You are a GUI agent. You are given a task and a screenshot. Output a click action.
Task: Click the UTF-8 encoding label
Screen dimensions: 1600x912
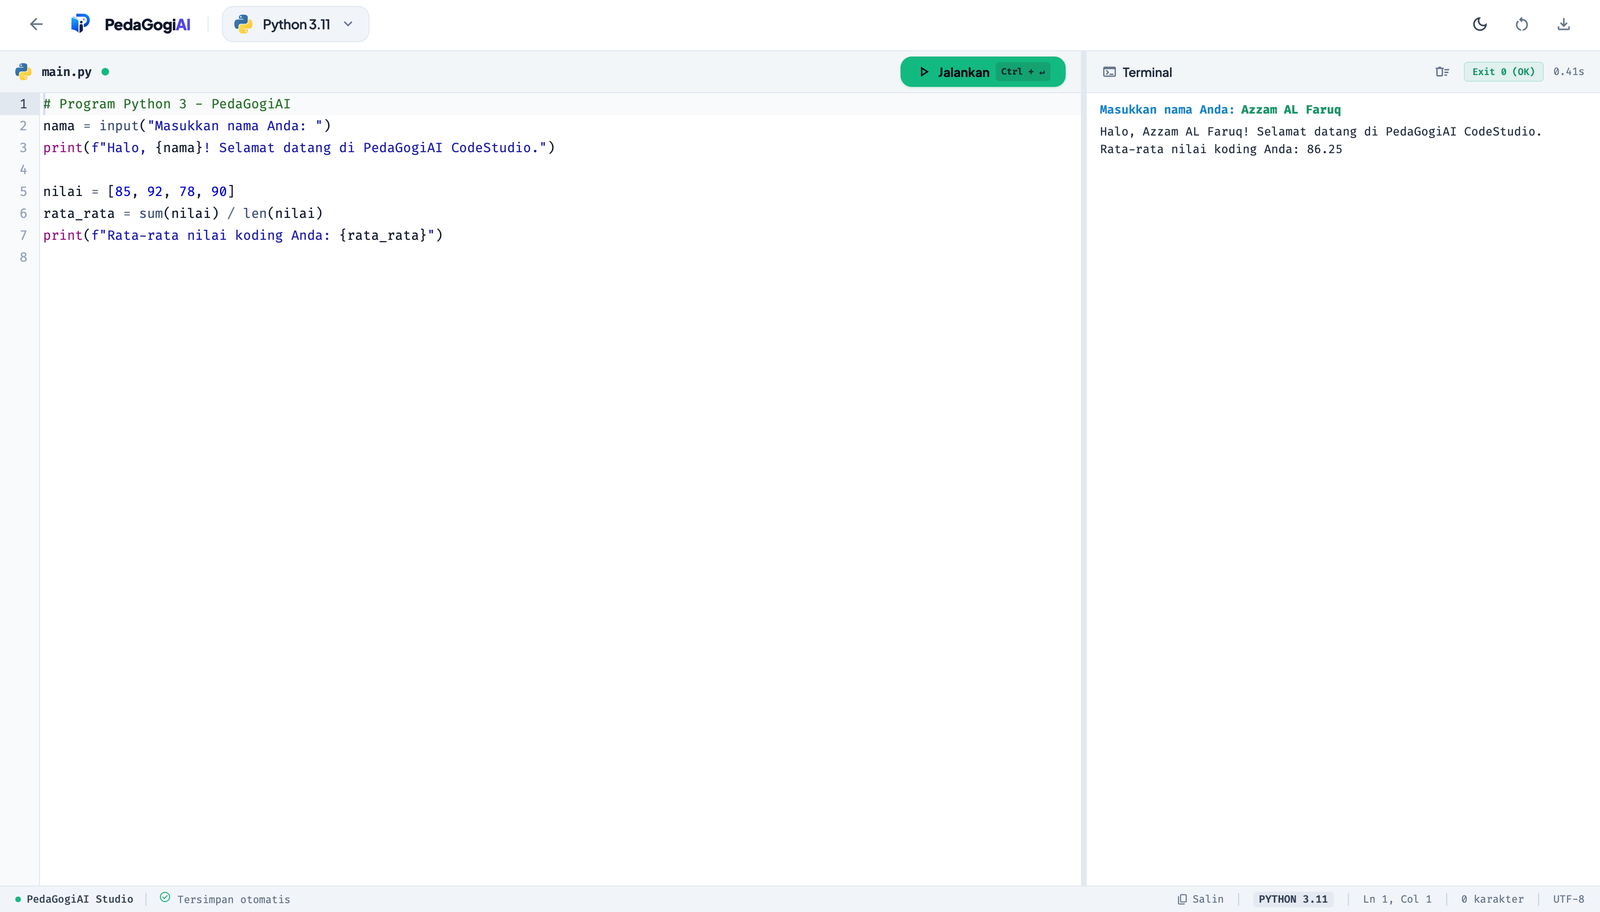1568,899
